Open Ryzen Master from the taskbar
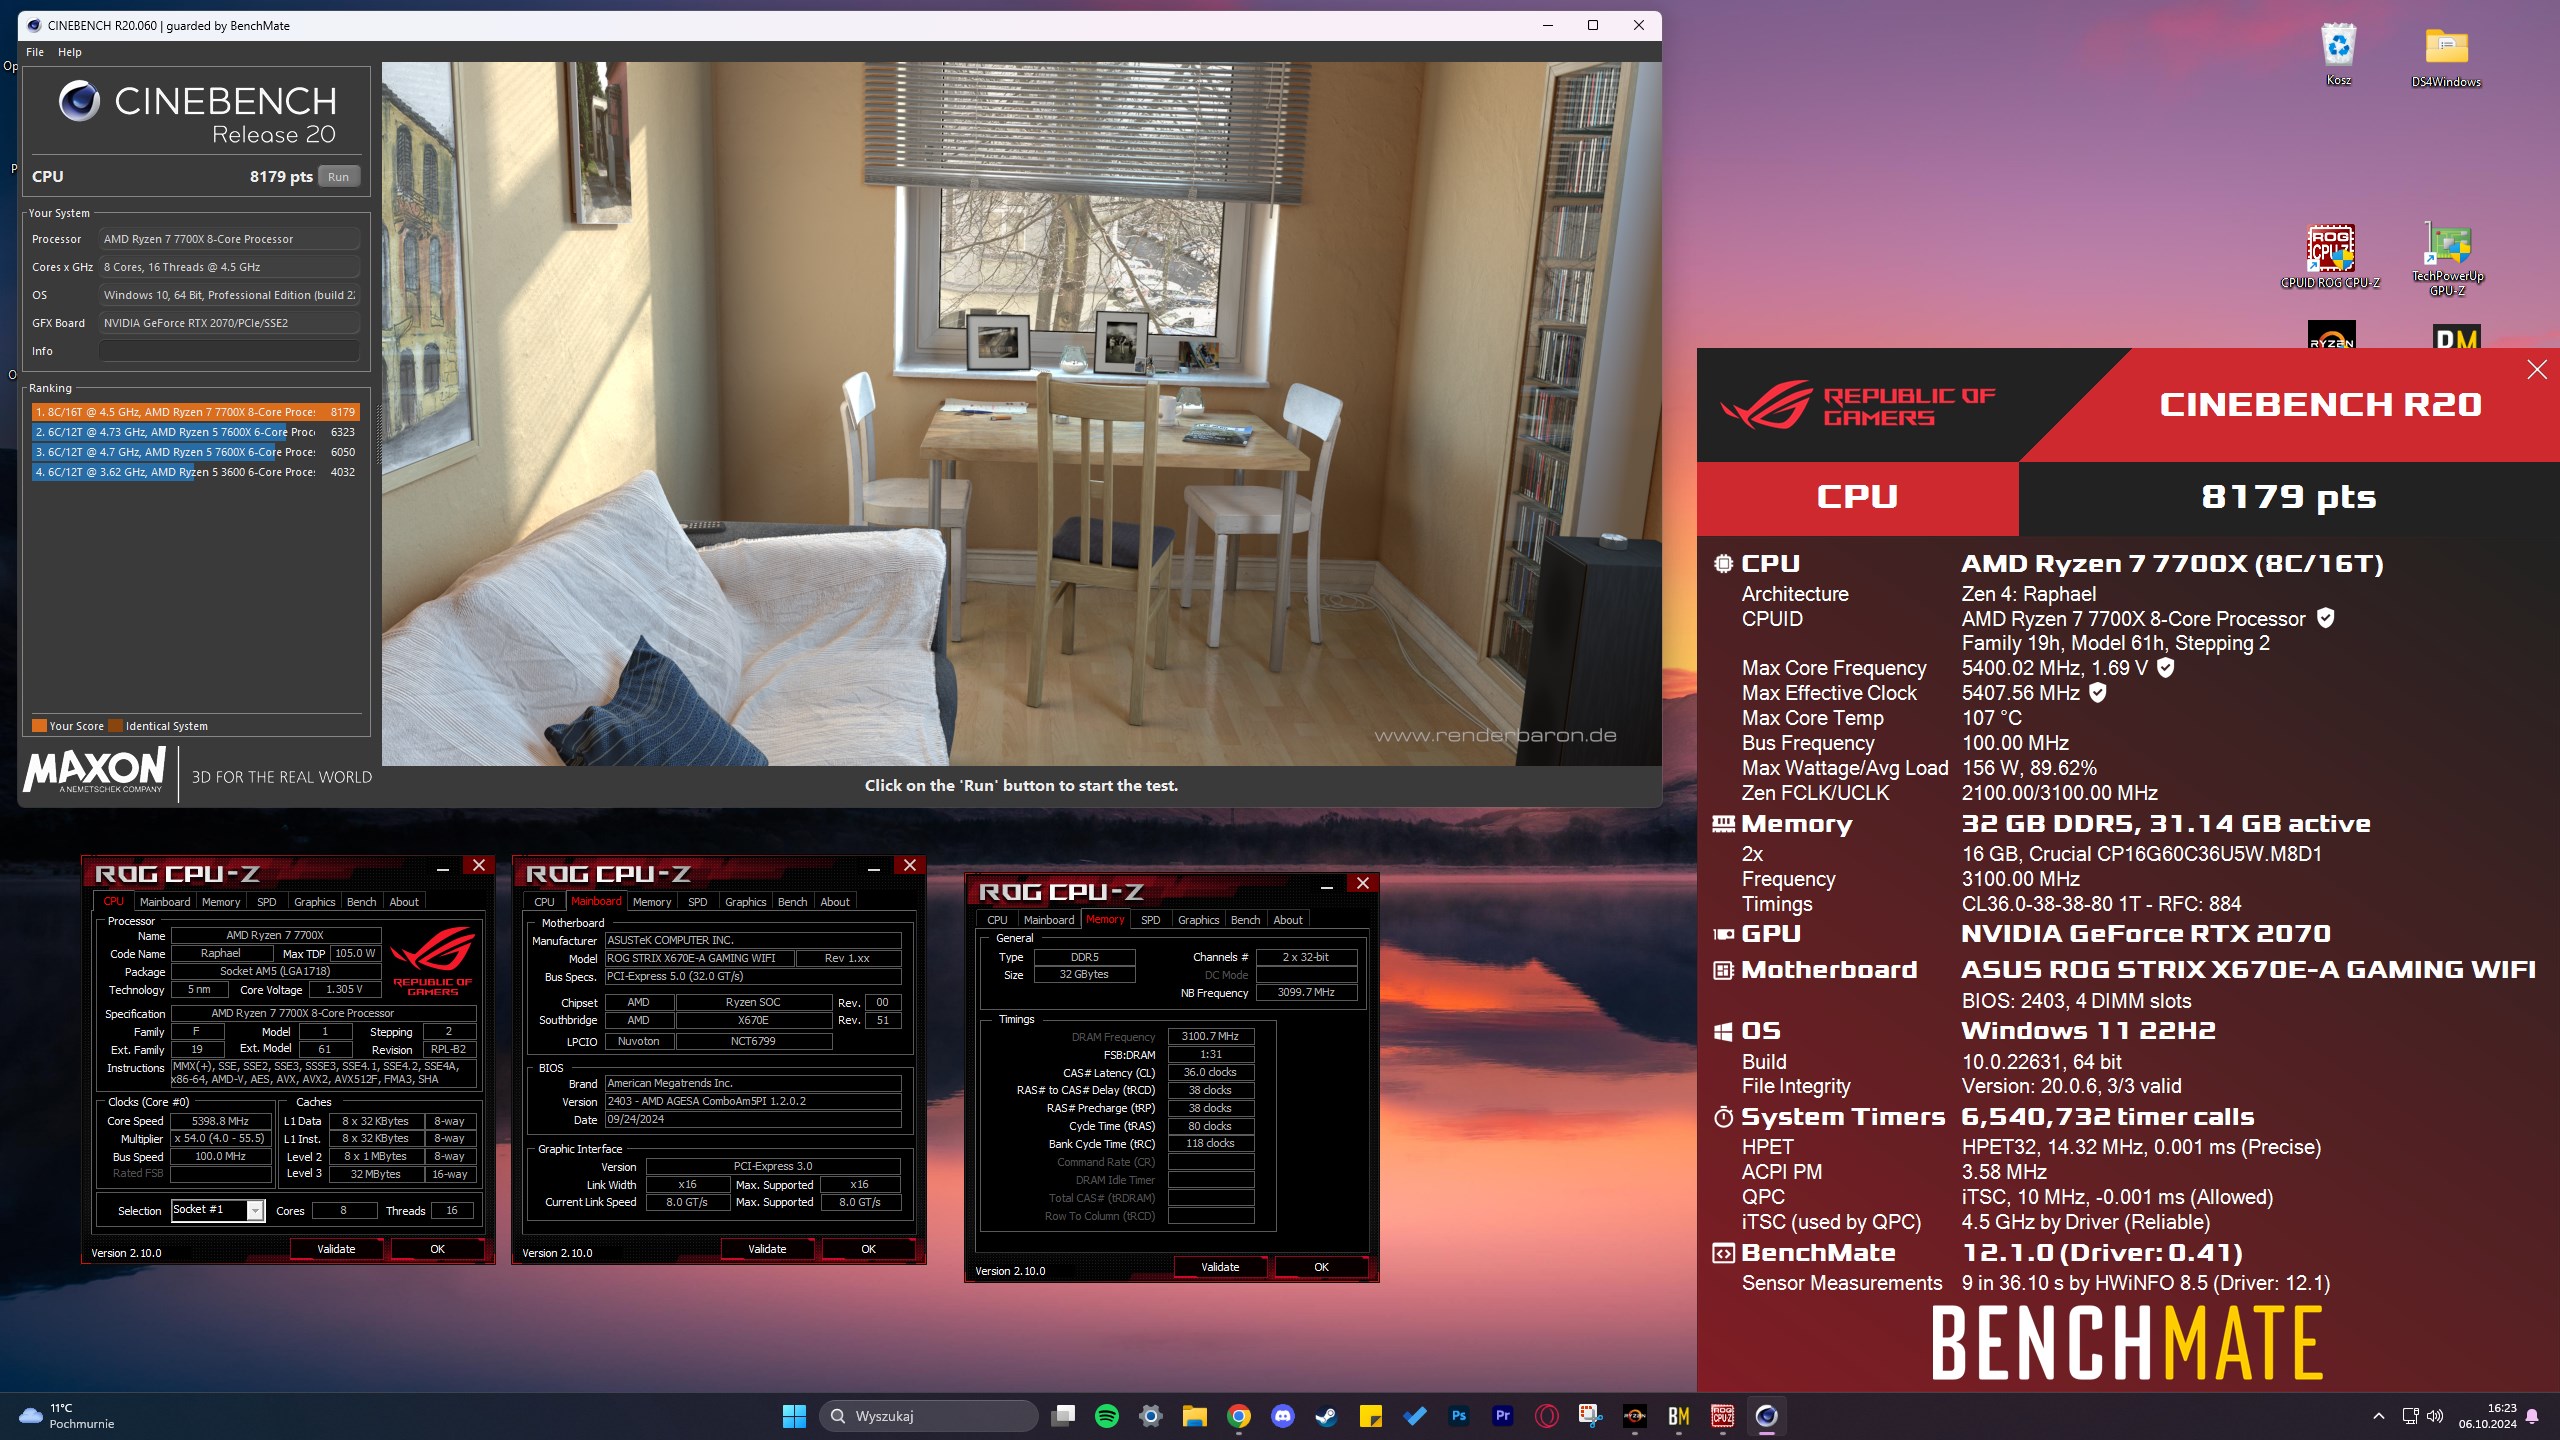The width and height of the screenshot is (2560, 1440). (x=1635, y=1416)
